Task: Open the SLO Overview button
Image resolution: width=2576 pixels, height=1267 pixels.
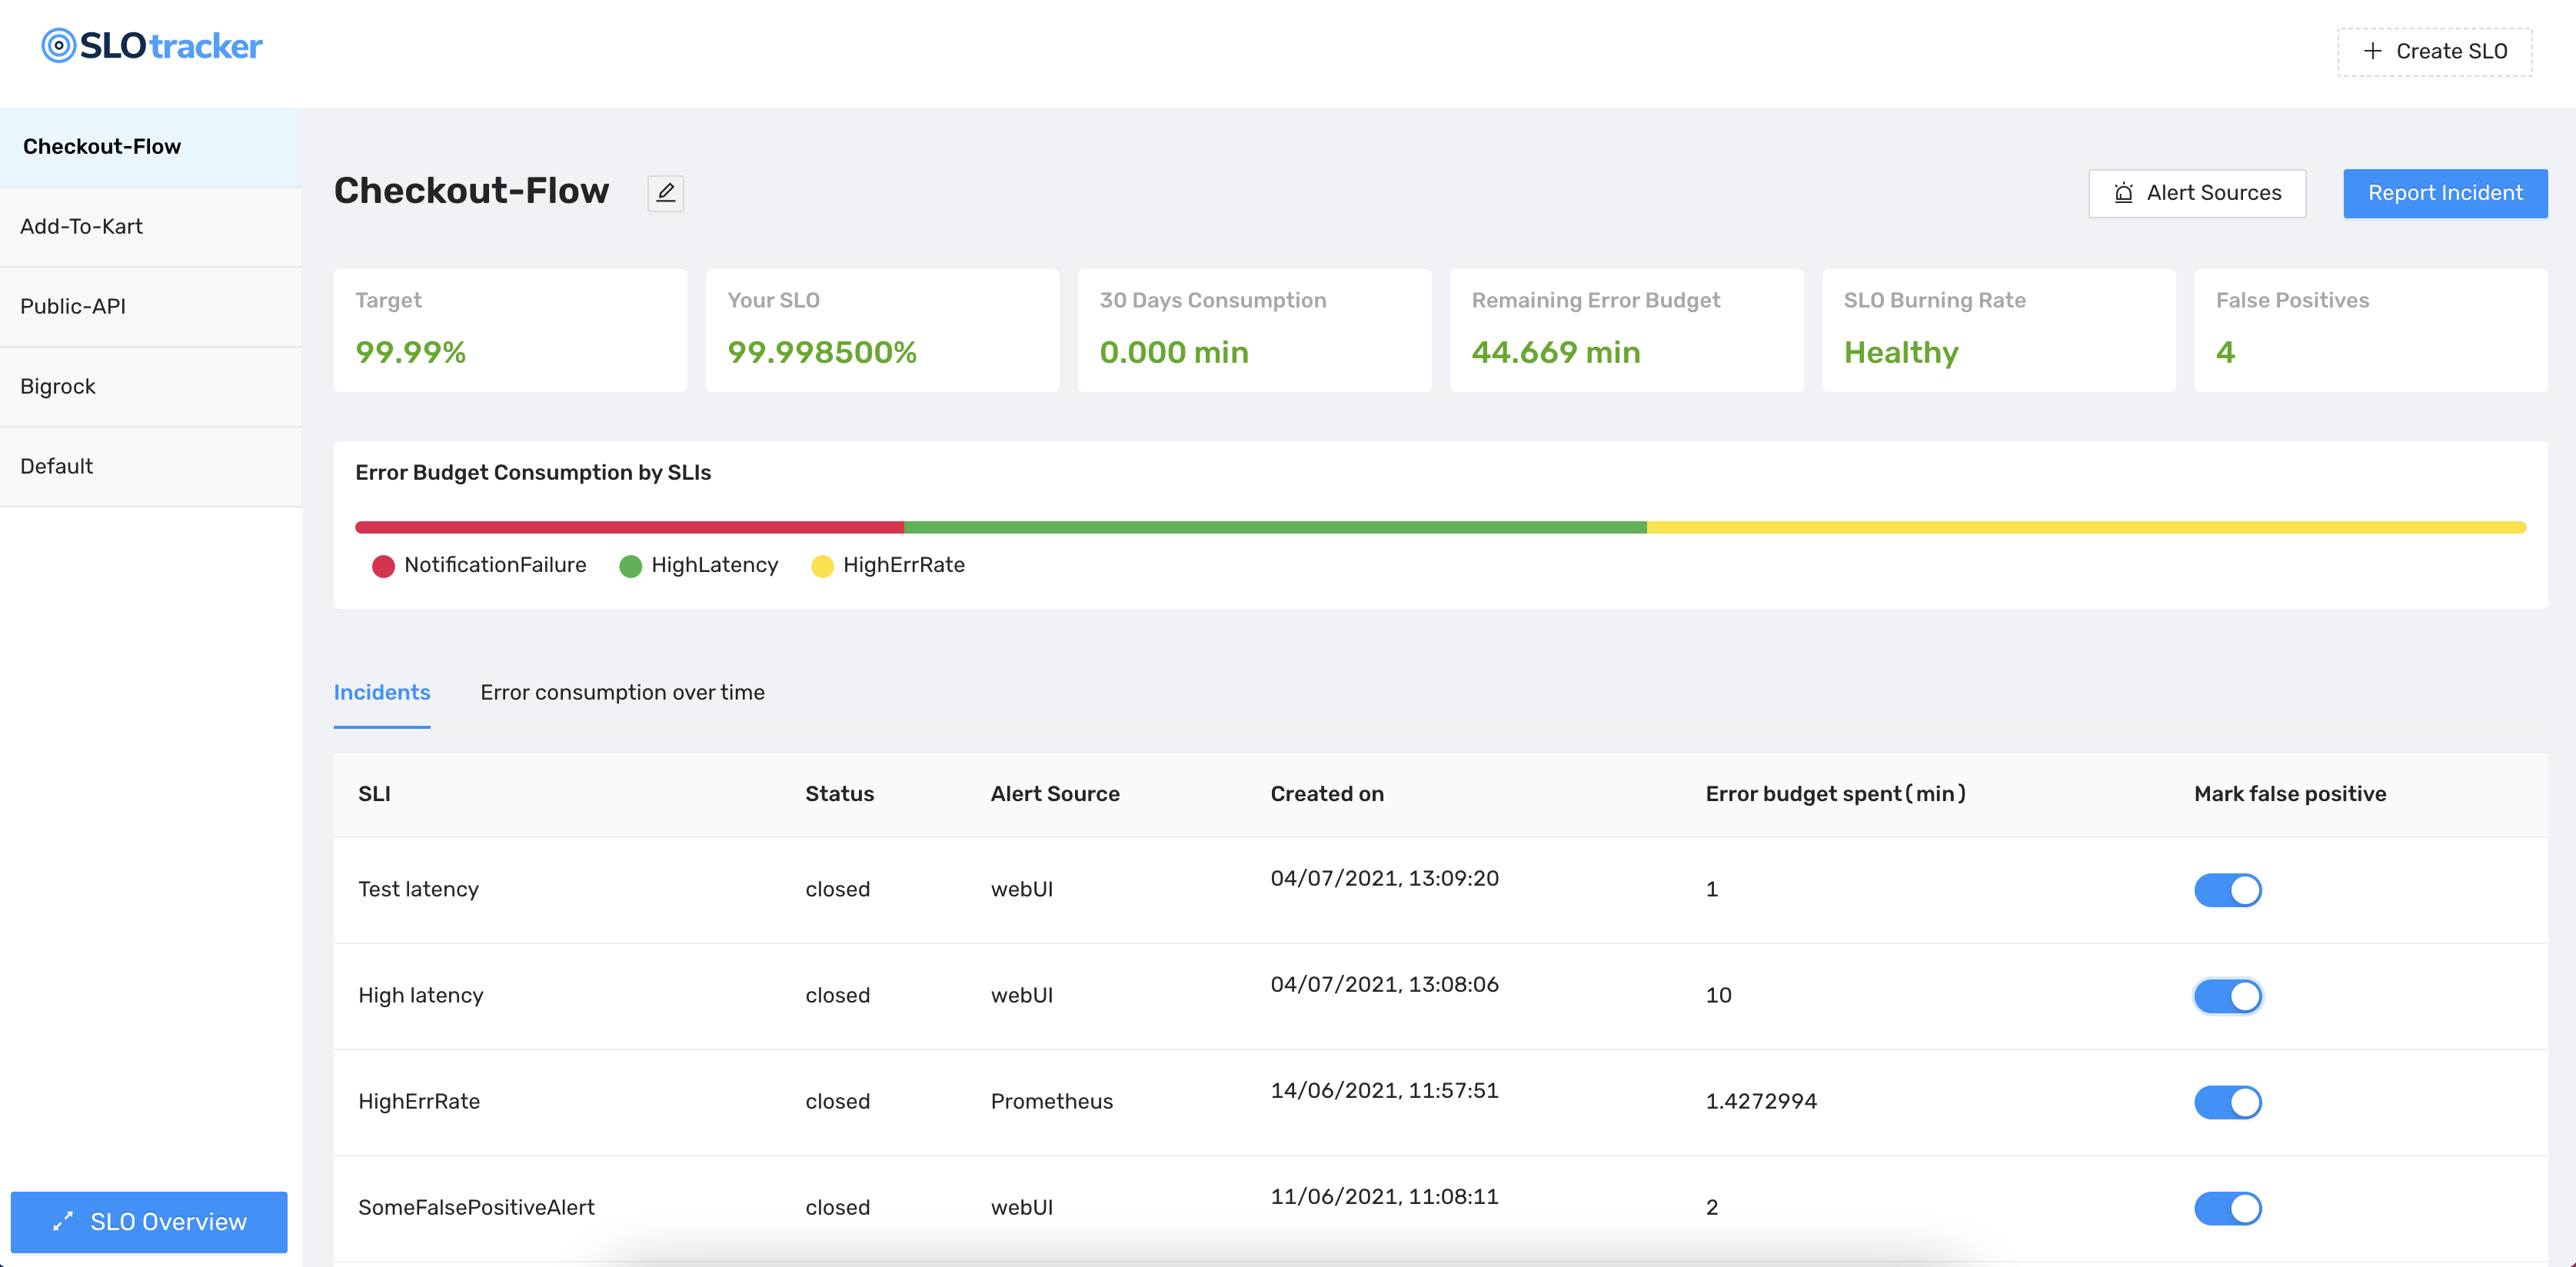Action: 149,1221
